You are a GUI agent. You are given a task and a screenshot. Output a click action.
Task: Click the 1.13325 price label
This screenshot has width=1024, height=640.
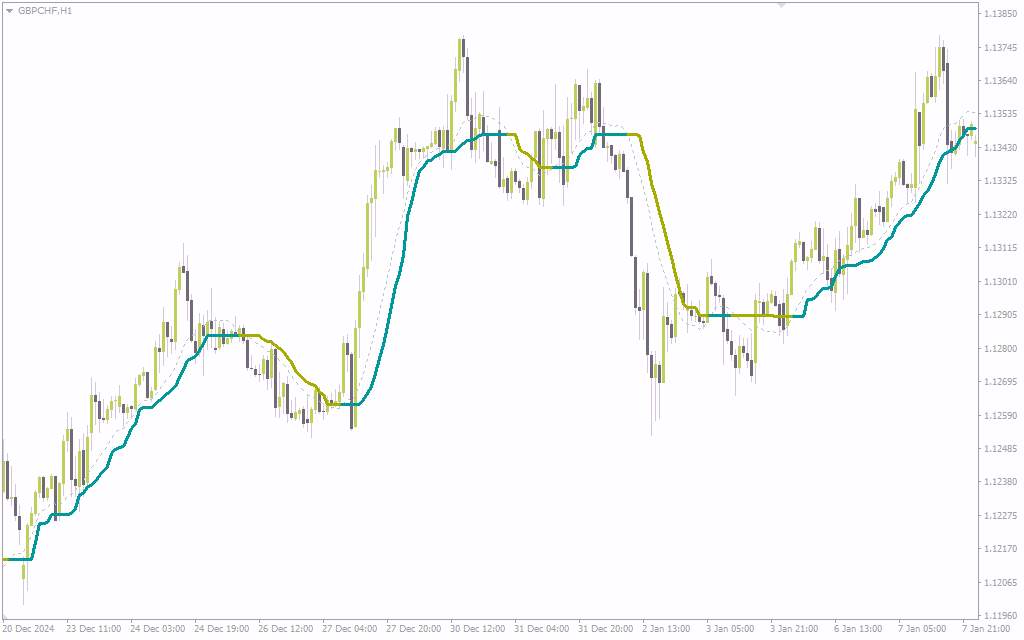[x=1000, y=181]
